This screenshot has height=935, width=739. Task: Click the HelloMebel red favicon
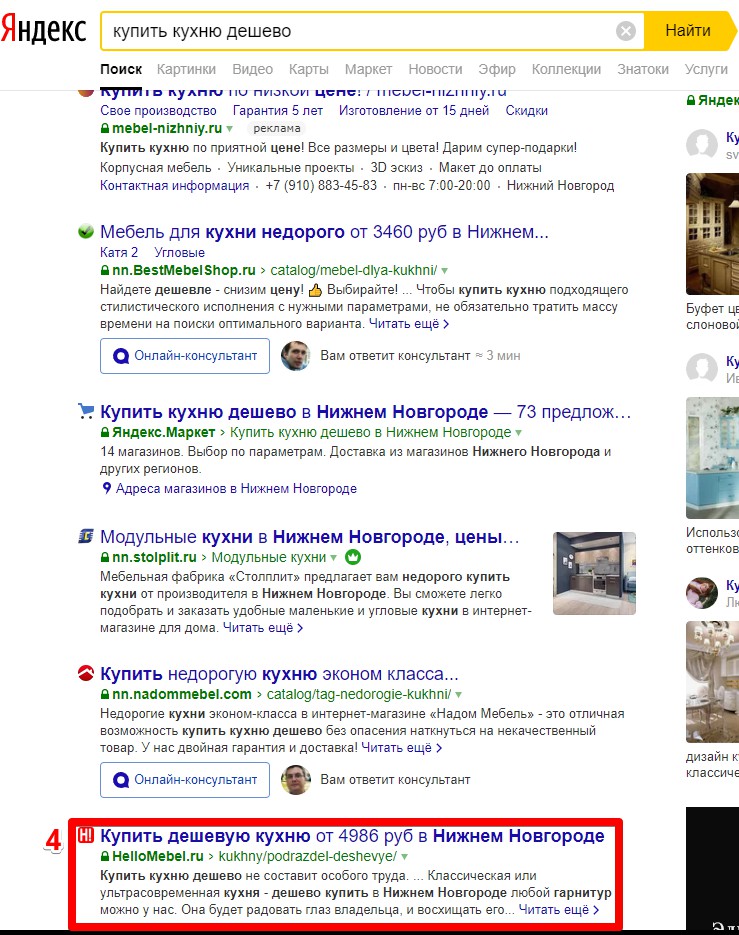(x=86, y=835)
